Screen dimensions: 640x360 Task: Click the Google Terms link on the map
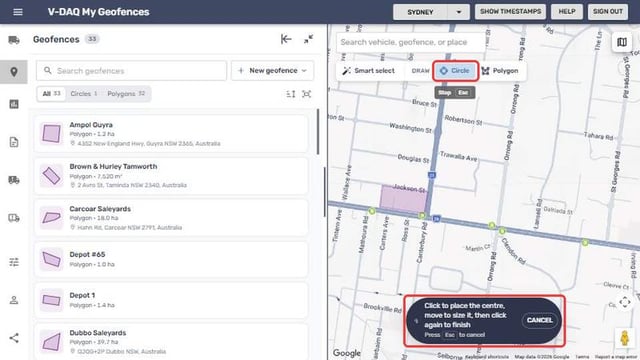582,357
